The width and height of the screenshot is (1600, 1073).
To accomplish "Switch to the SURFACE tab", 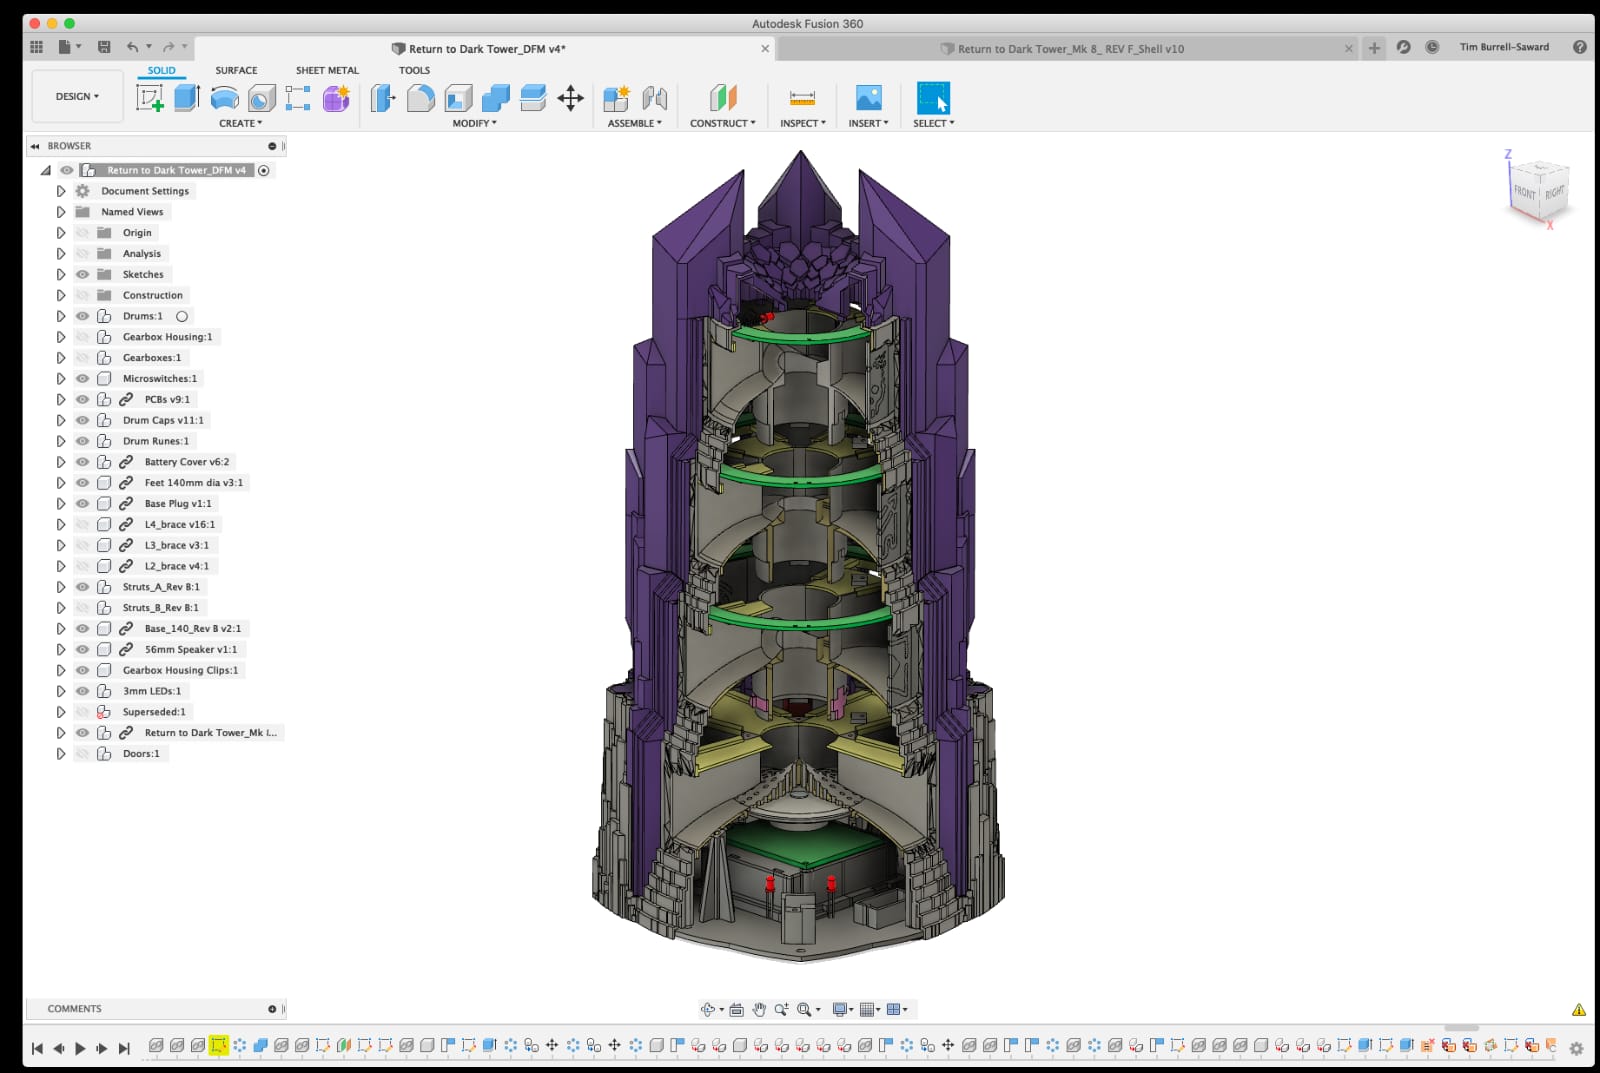I will 236,71.
